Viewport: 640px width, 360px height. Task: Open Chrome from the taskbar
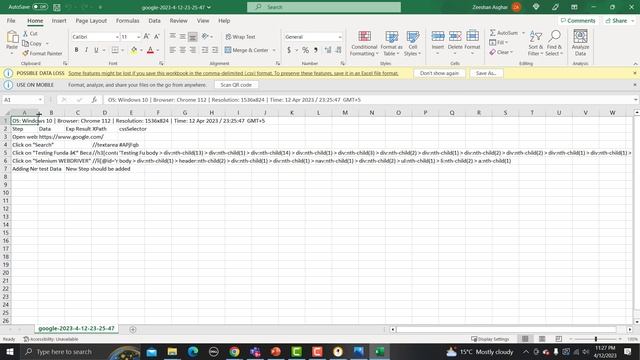point(234,351)
